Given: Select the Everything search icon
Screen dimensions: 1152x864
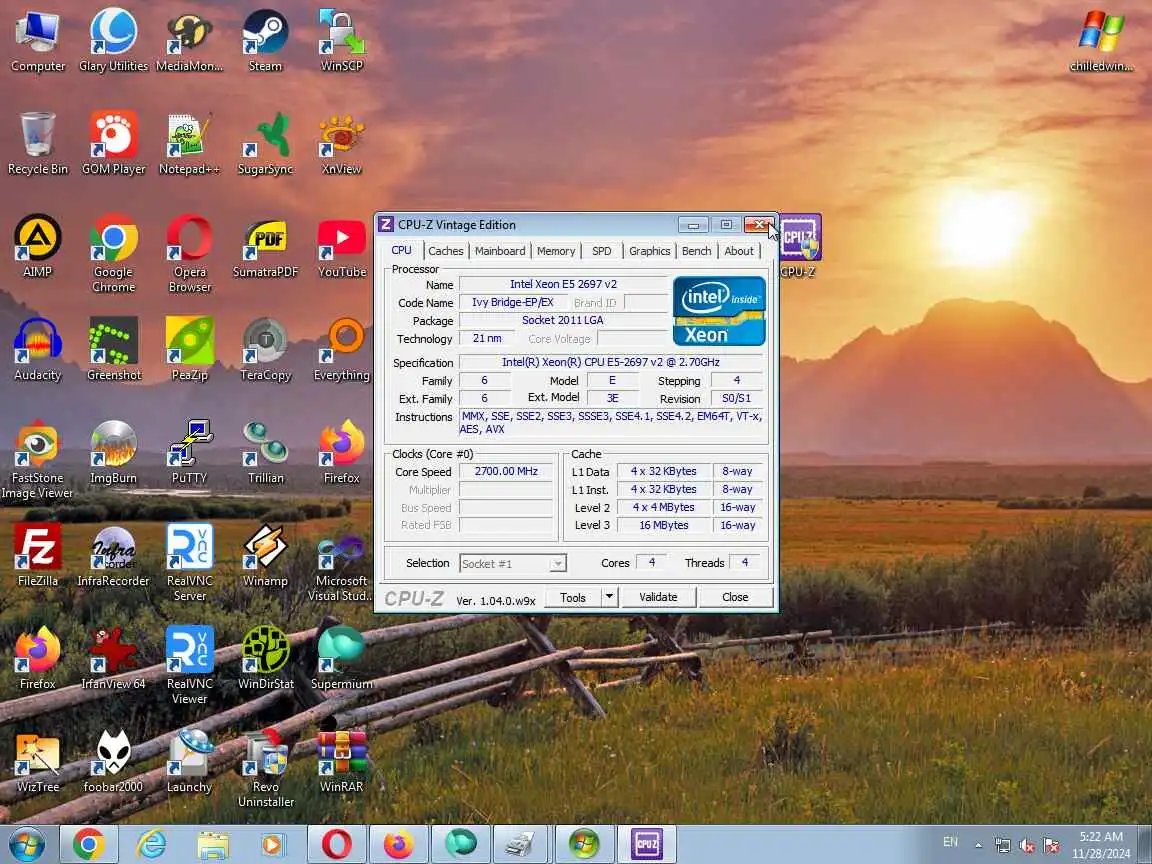Looking at the screenshot, I should (x=342, y=349).
